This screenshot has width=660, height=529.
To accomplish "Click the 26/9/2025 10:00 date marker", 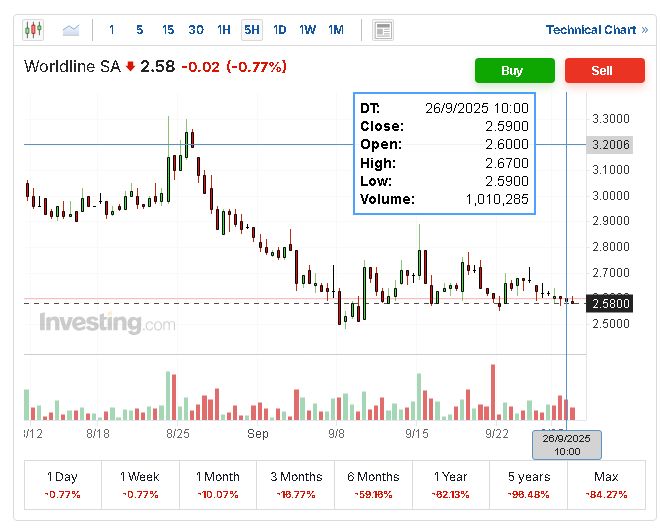I will (567, 445).
